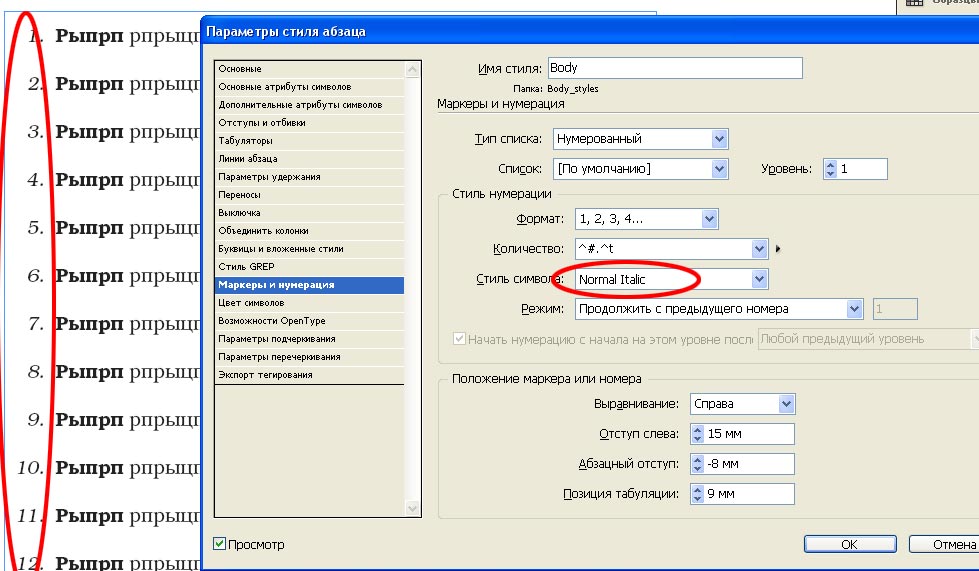This screenshot has width=979, height=571.
Task: Confirm the dialog with OK
Action: pyautogui.click(x=850, y=544)
